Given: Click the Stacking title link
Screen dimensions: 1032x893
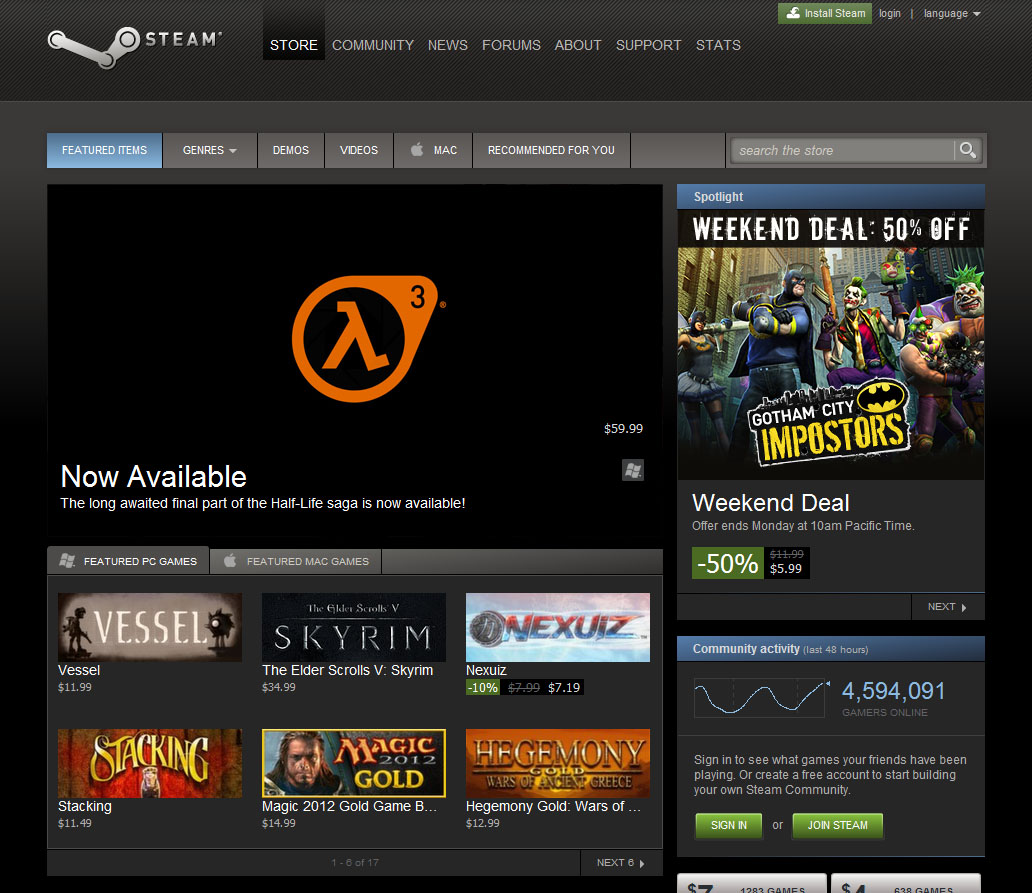Looking at the screenshot, I should pyautogui.click(x=85, y=806).
